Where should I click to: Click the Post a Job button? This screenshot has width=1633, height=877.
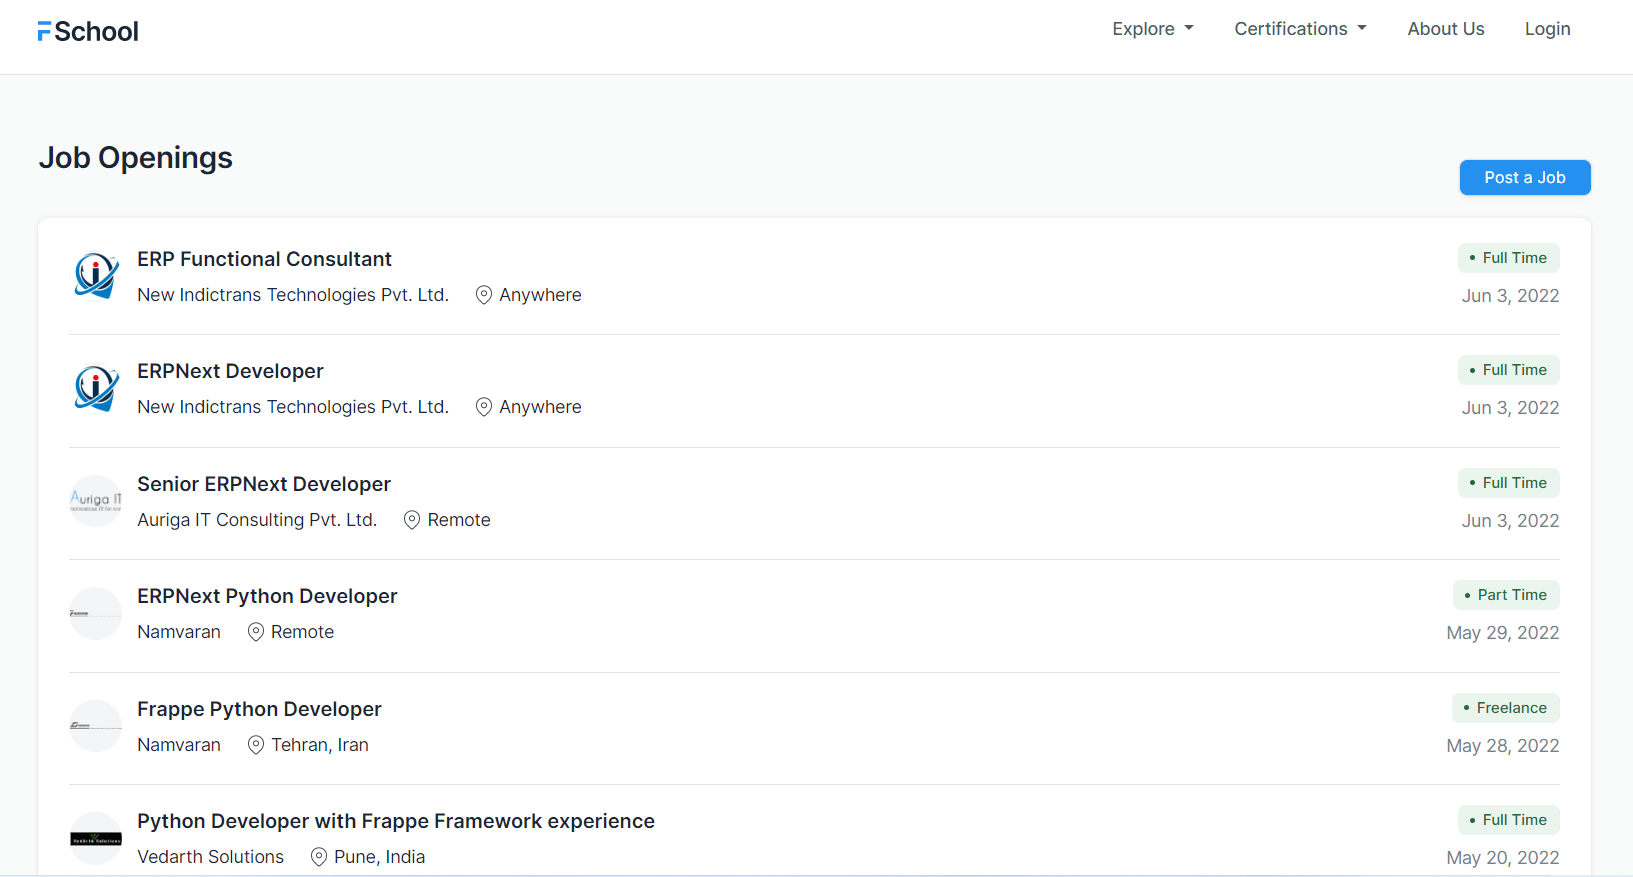1525,178
